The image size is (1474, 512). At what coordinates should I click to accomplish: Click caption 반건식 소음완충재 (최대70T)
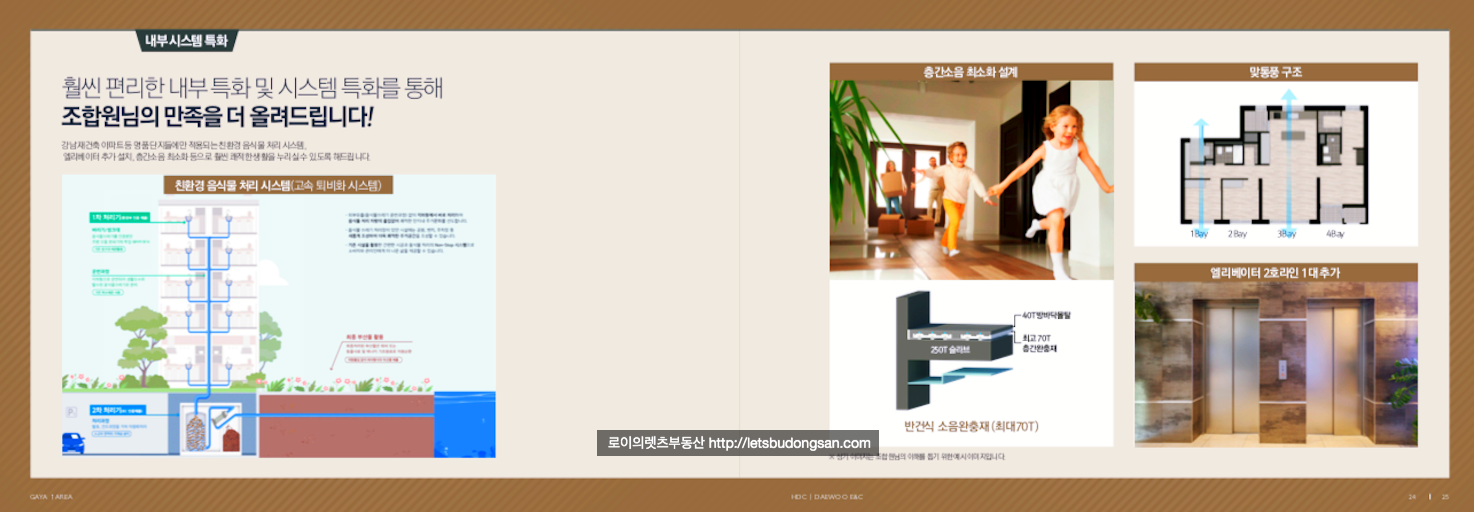coord(971,427)
